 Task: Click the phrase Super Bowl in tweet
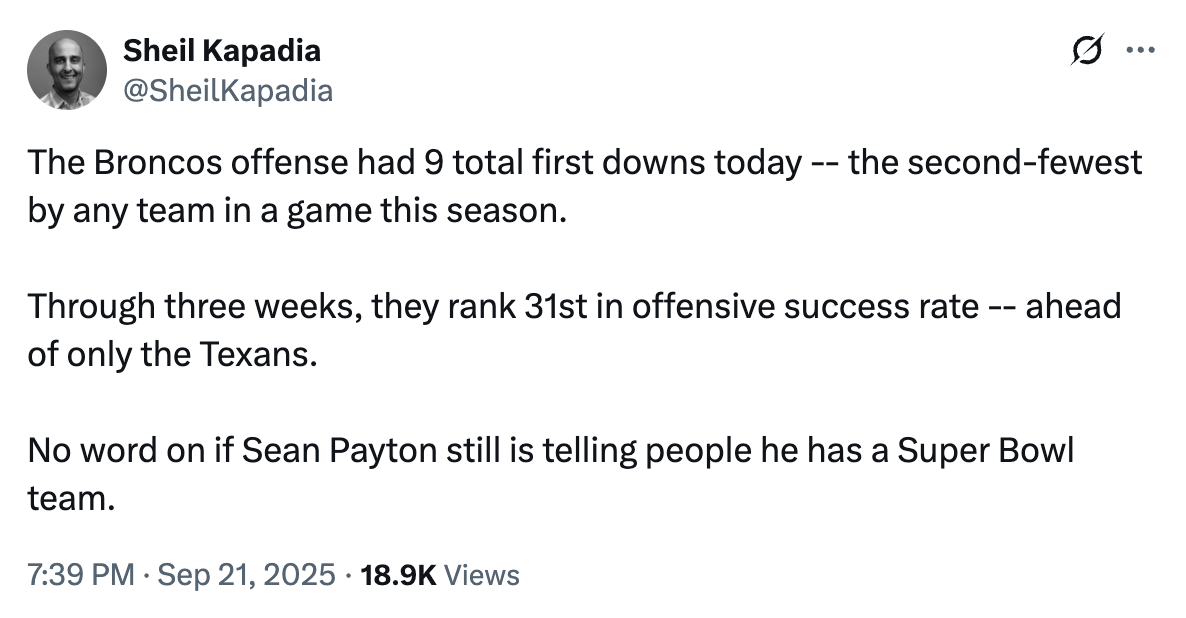[986, 451]
